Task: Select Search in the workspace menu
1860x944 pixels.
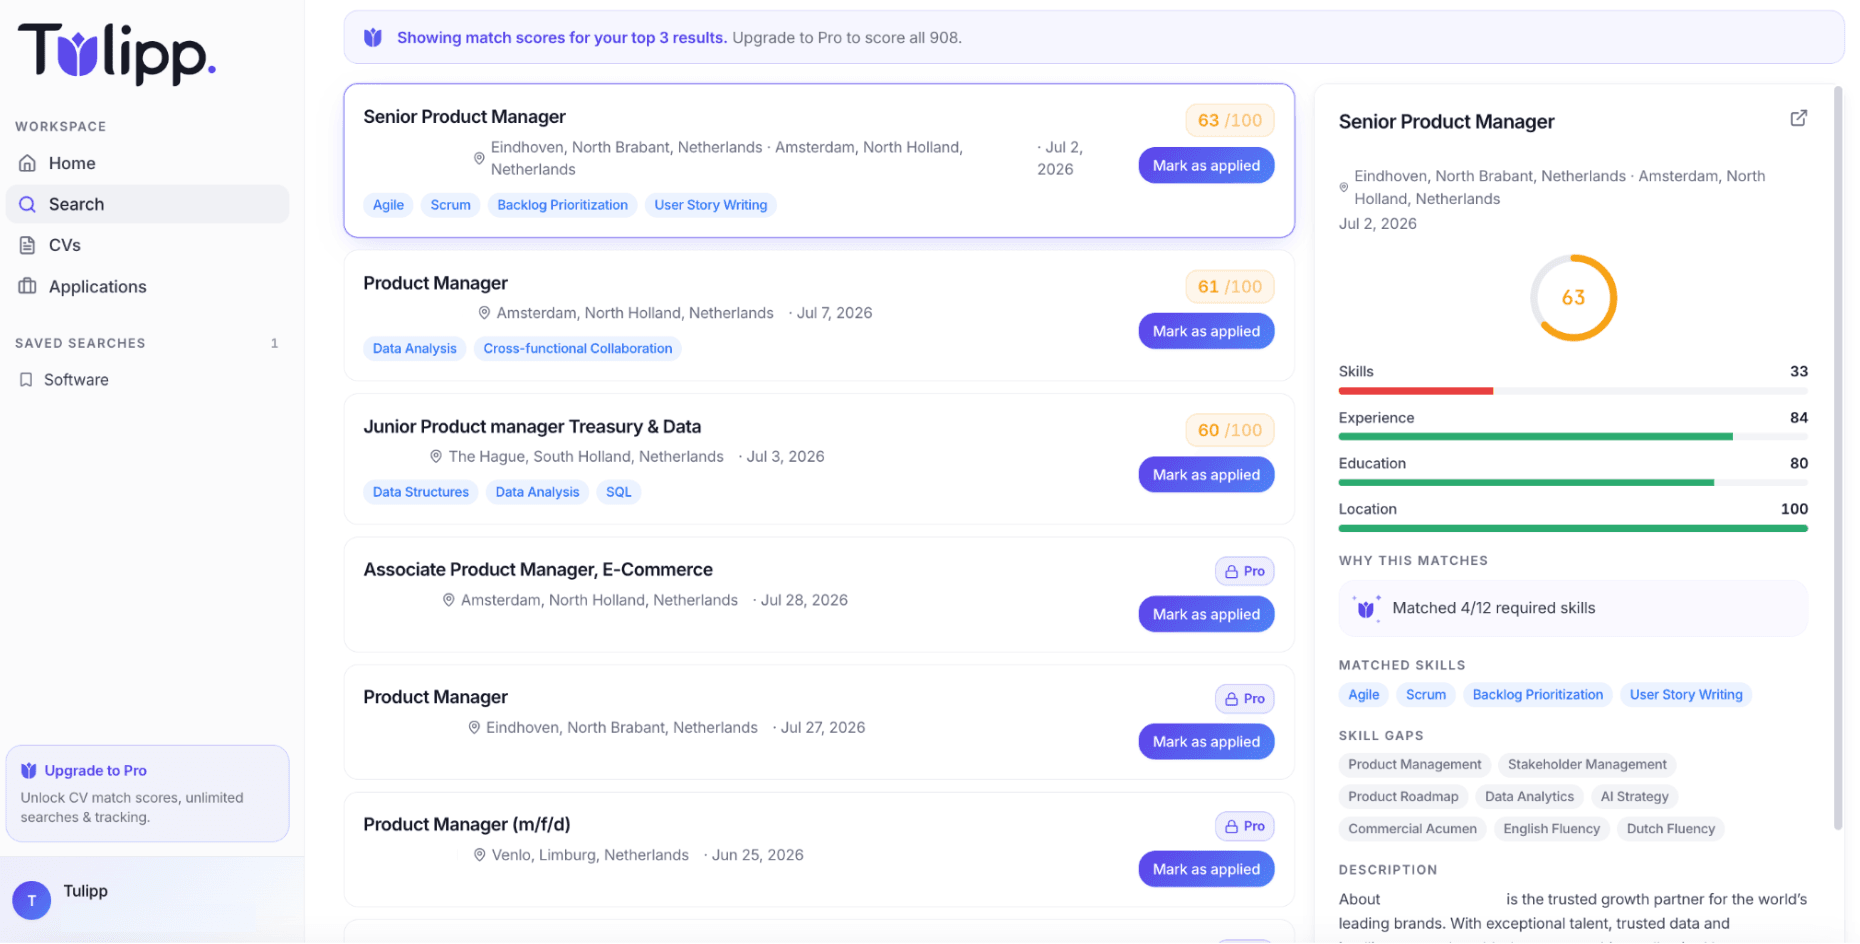Action: point(147,204)
